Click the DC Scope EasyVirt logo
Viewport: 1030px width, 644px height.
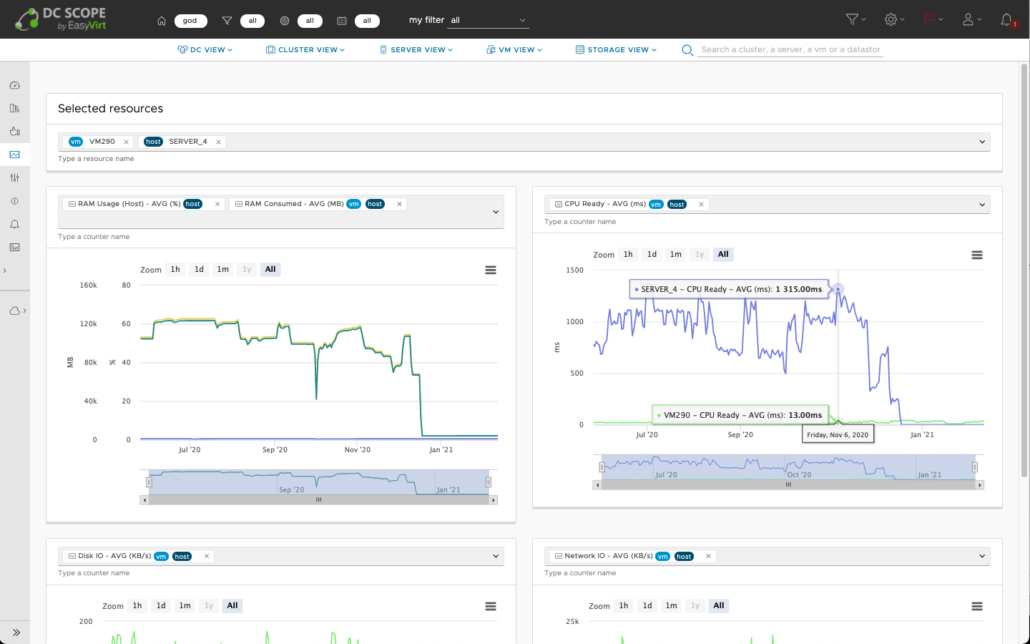tap(60, 20)
